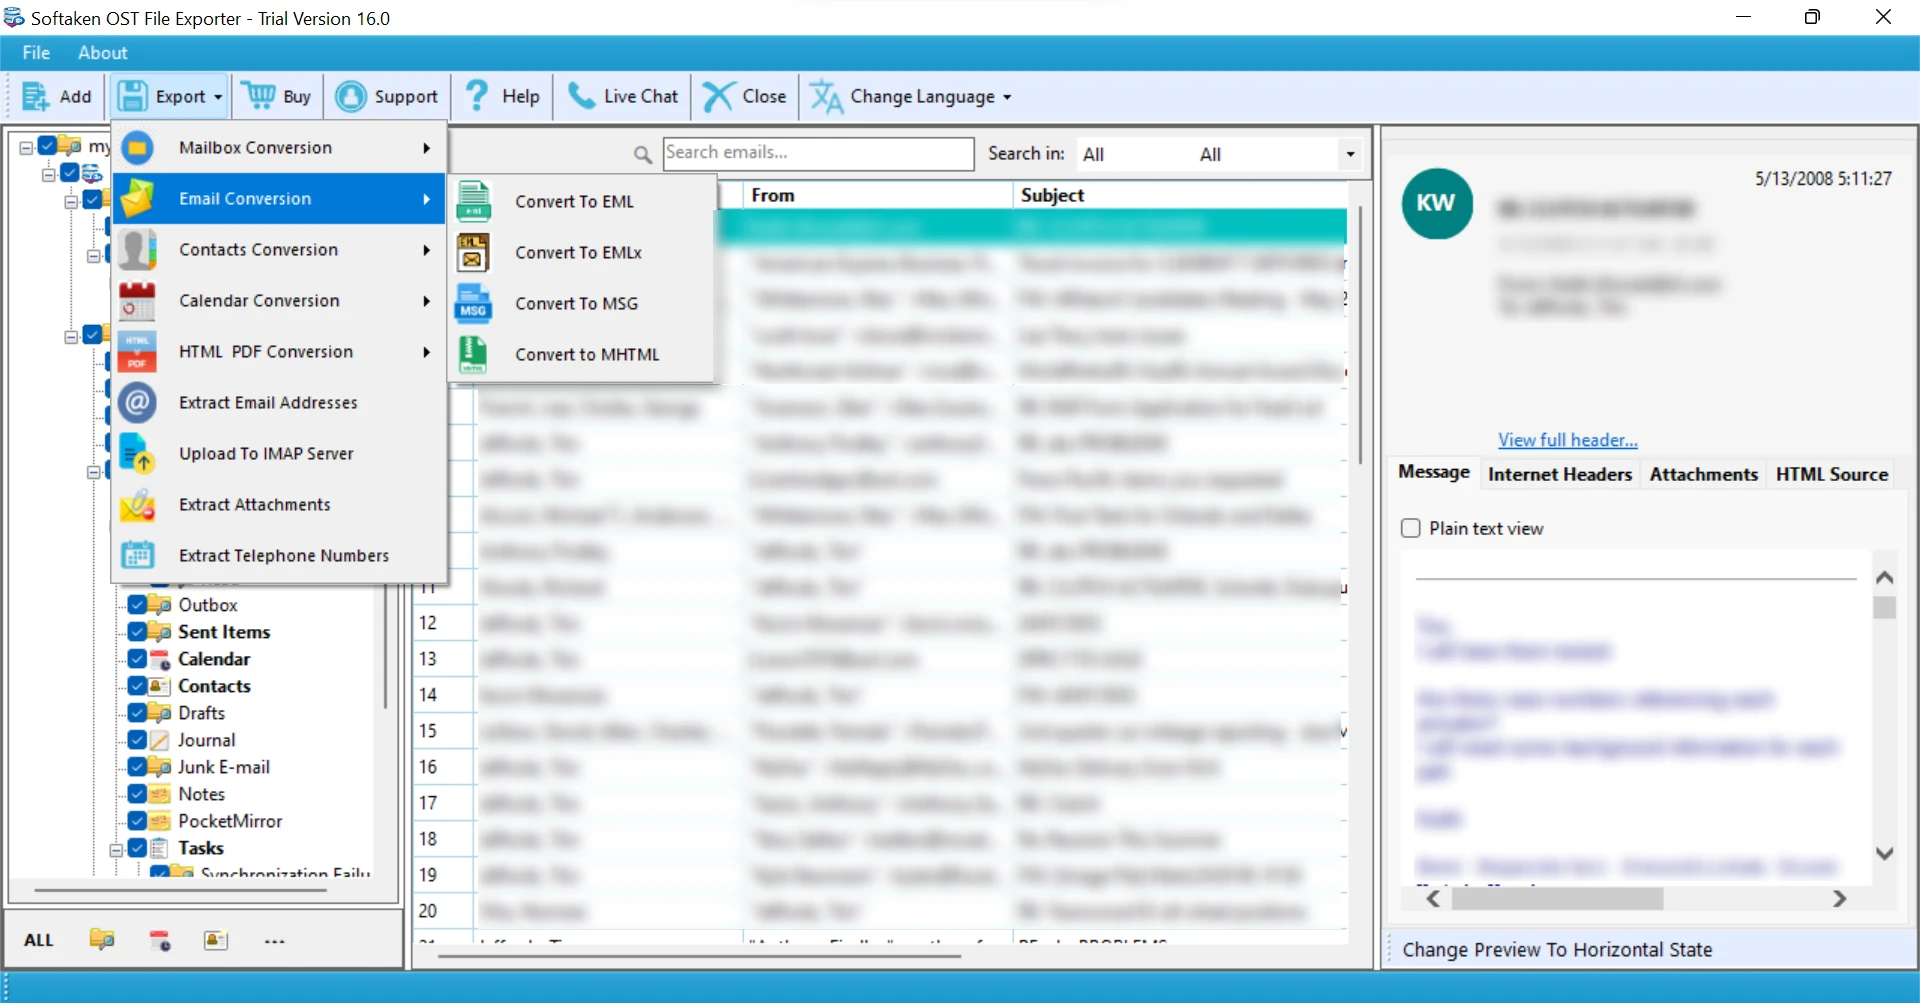Click the search magnifier icon
This screenshot has height=1003, width=1920.
[643, 154]
